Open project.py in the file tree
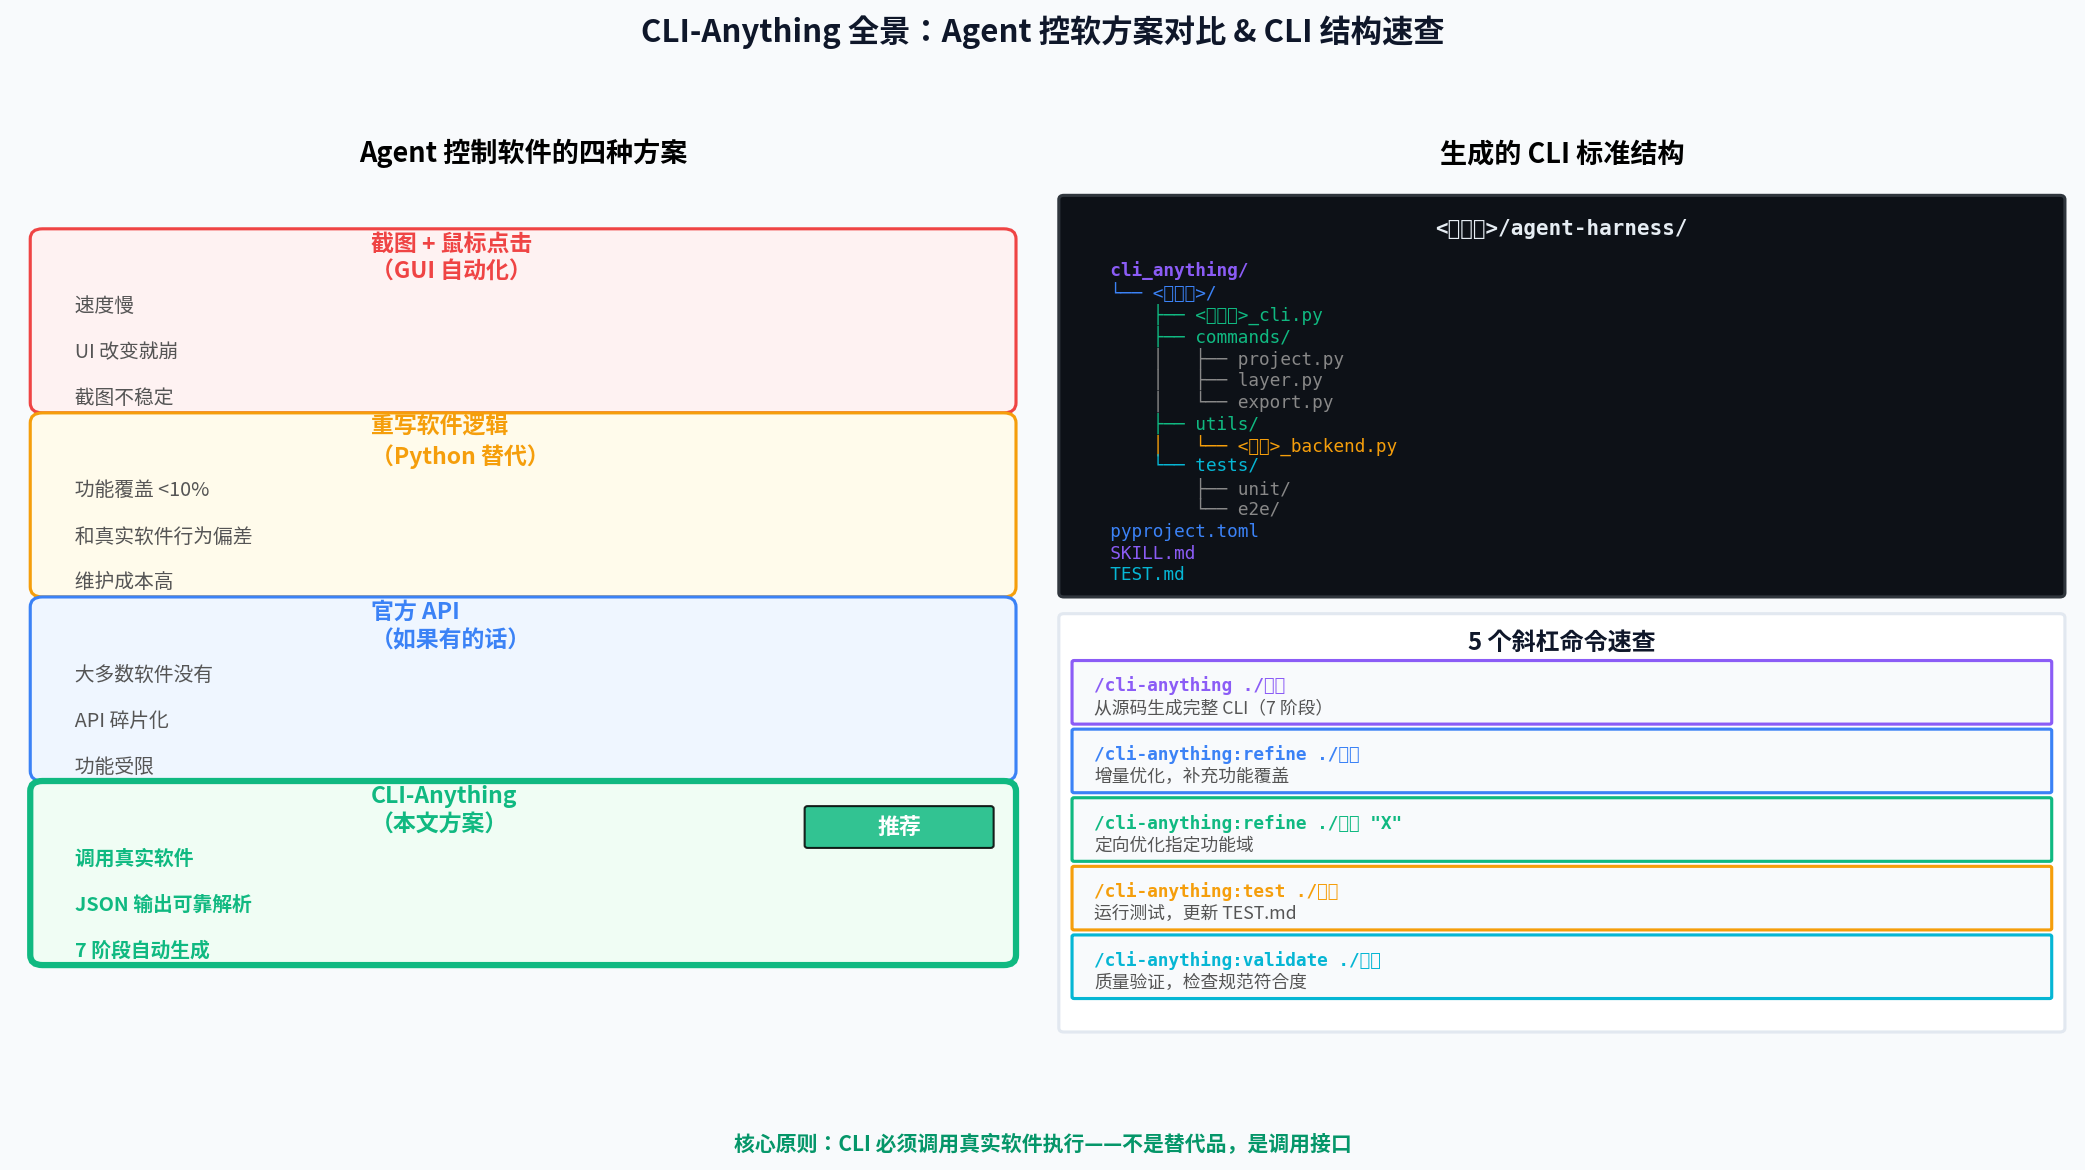This screenshot has height=1170, width=2085. tap(1290, 359)
